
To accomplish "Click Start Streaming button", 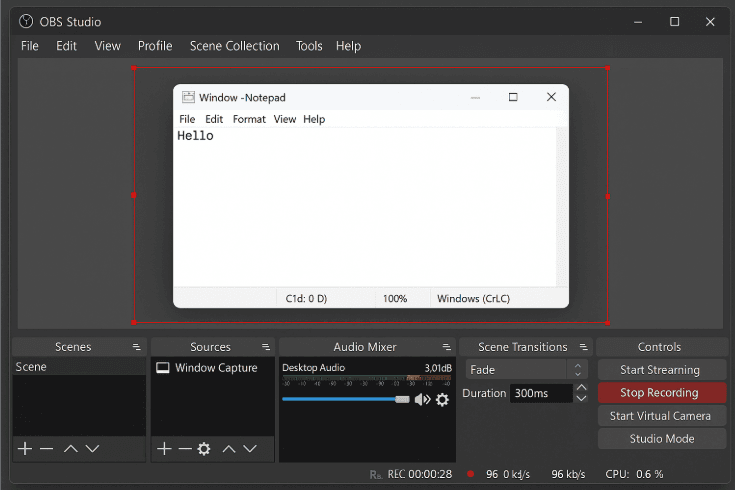I will pyautogui.click(x=662, y=370).
